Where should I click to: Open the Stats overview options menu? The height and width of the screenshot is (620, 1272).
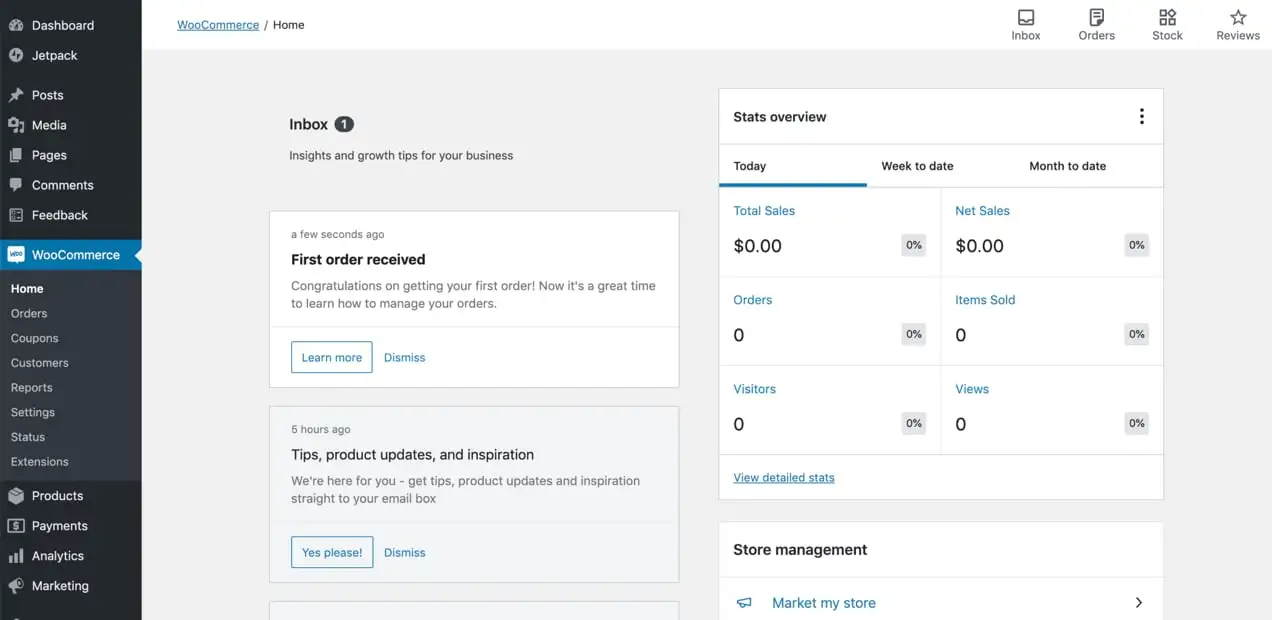1141,115
